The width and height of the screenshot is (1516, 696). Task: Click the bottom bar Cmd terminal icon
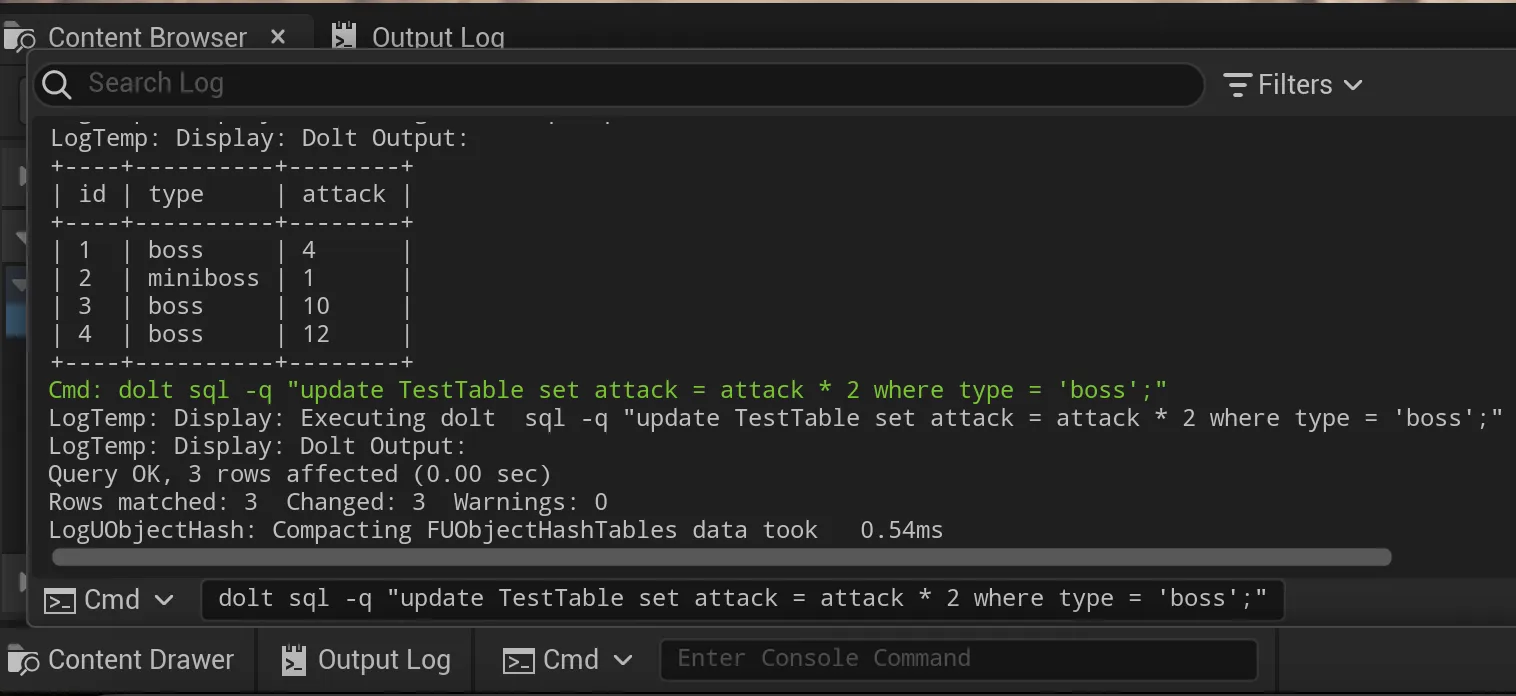click(x=518, y=661)
